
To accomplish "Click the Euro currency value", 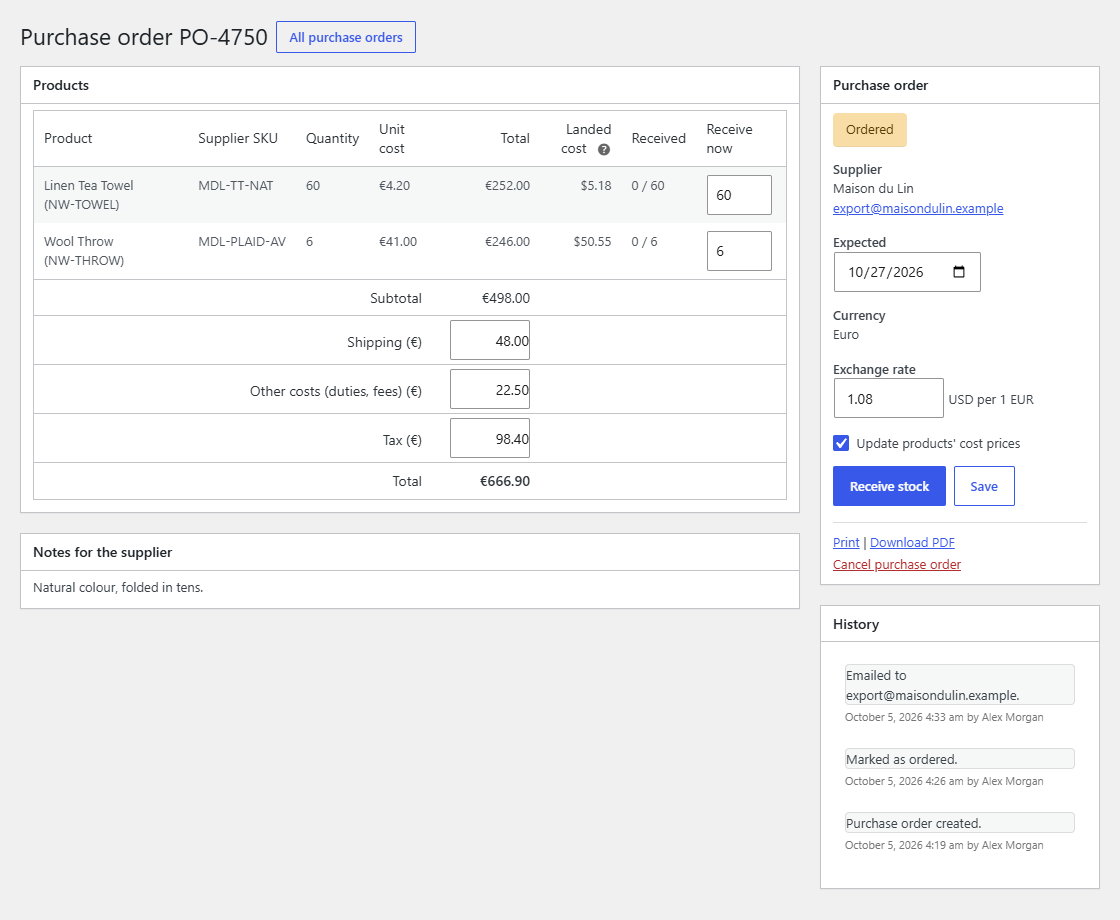I will tap(846, 334).
